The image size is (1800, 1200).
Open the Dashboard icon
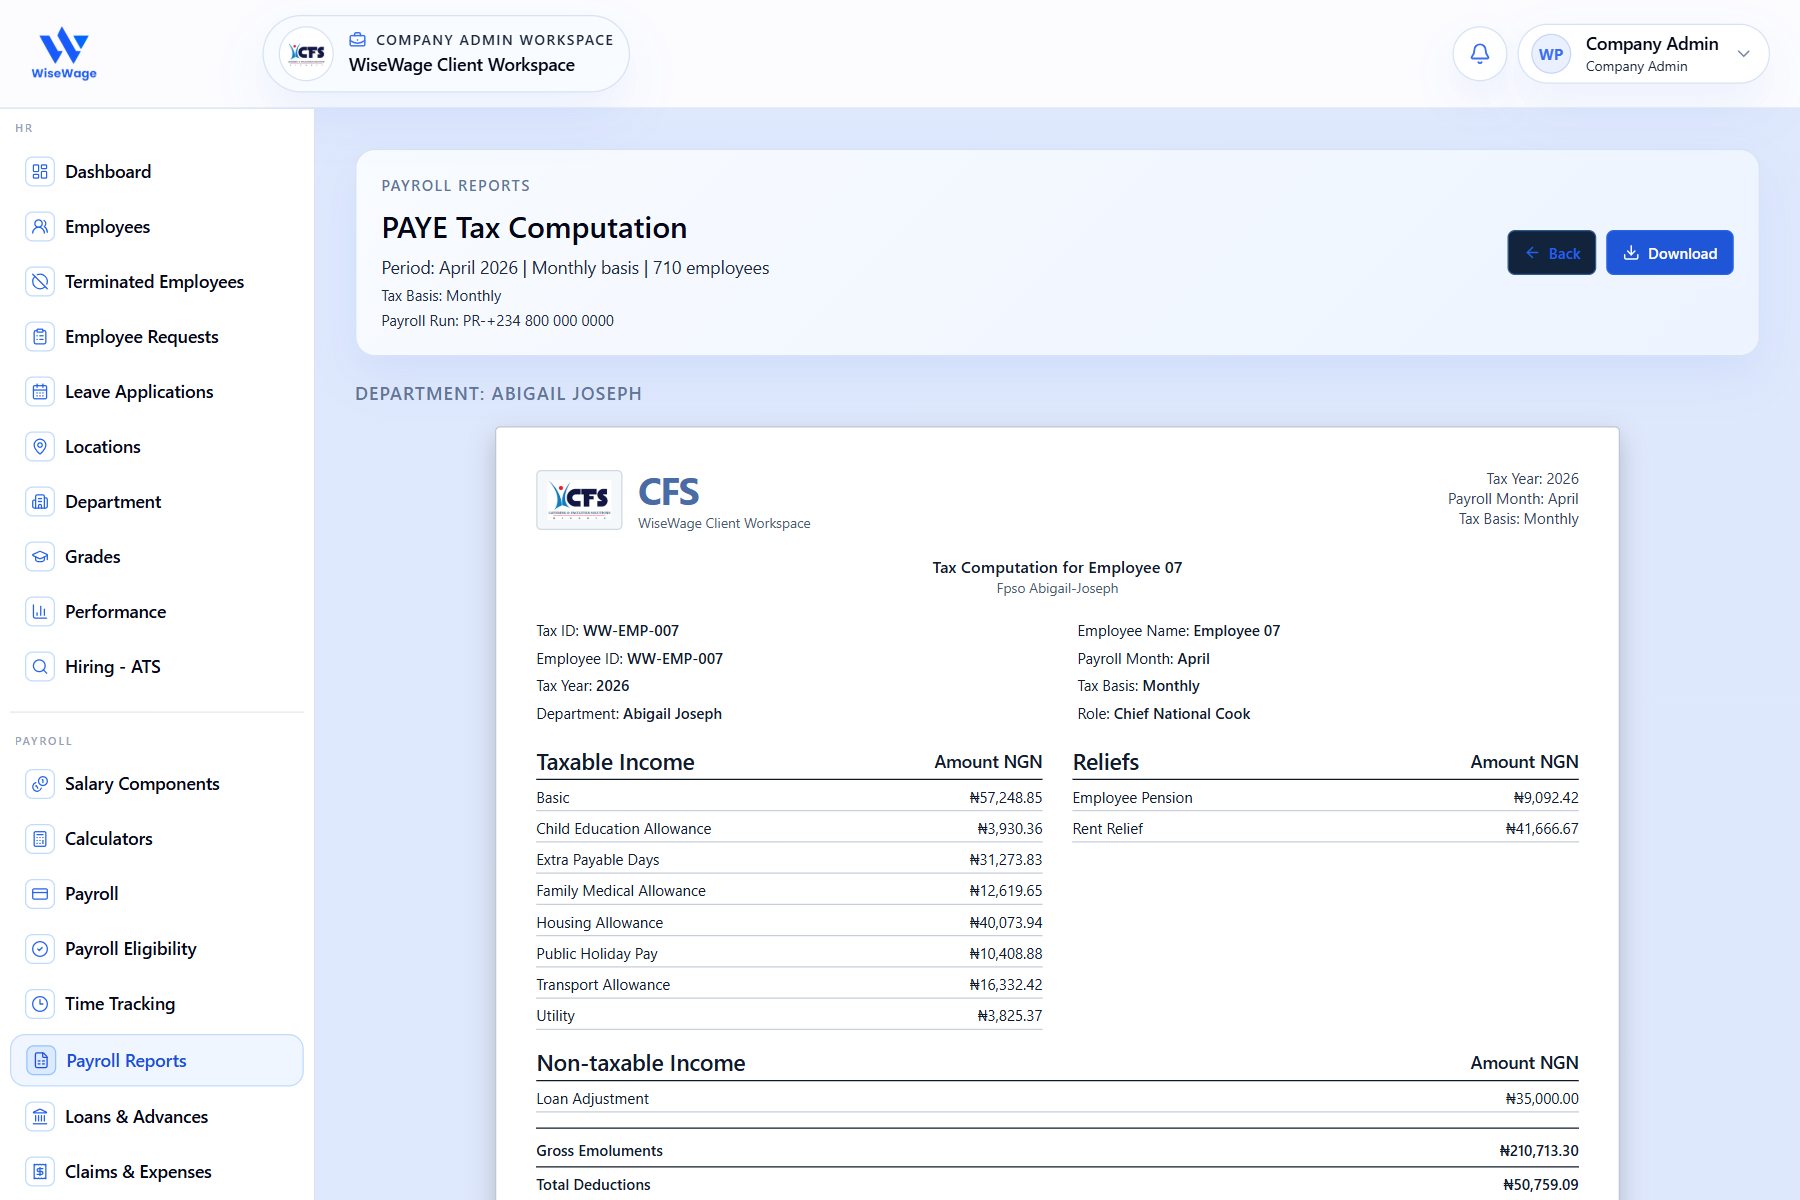[40, 172]
